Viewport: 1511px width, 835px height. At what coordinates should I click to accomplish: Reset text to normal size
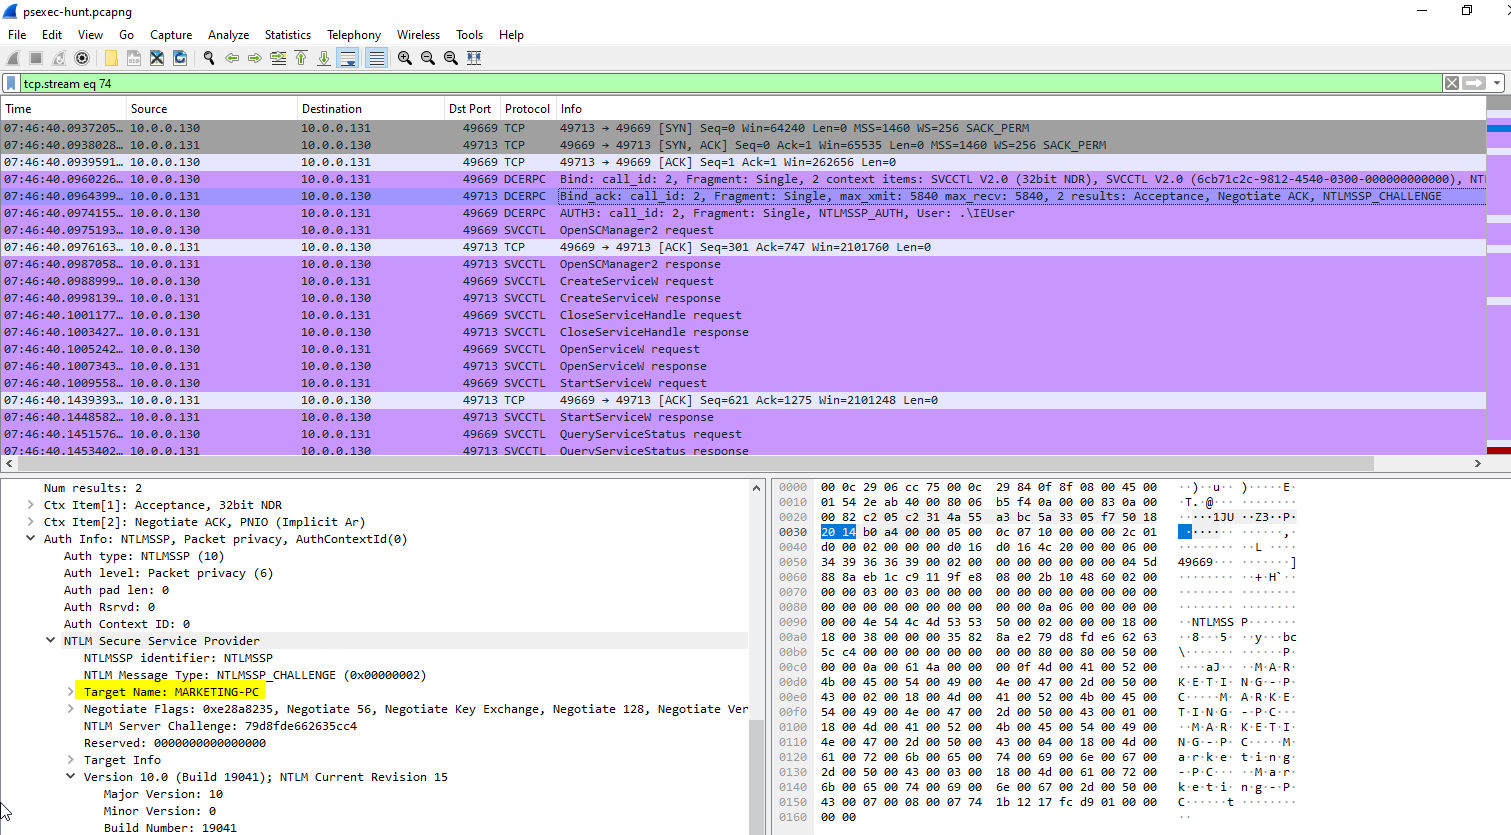[x=451, y=58]
